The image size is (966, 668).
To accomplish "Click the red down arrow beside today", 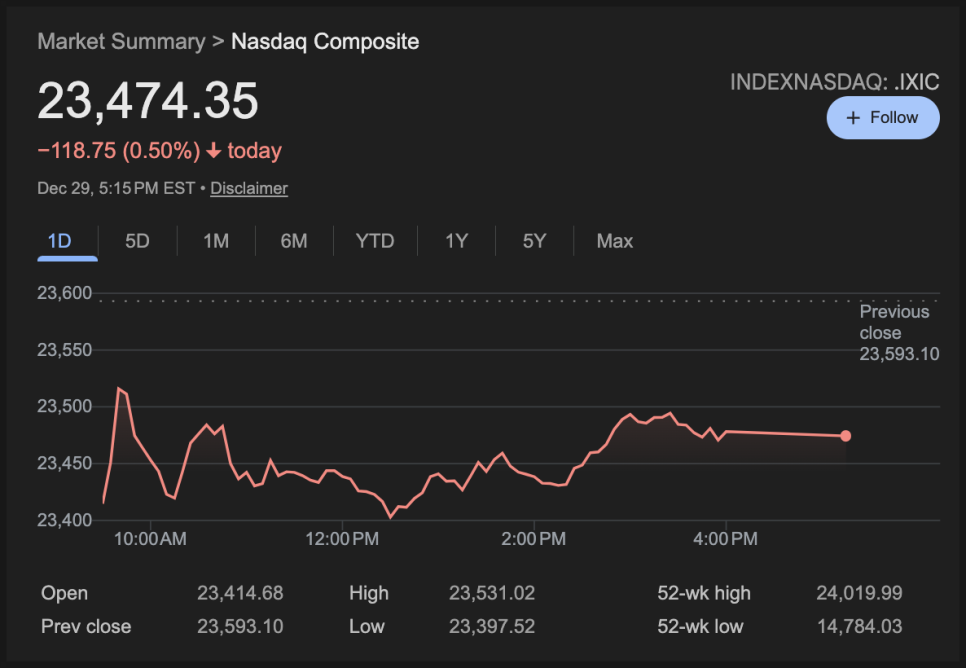I will point(214,151).
